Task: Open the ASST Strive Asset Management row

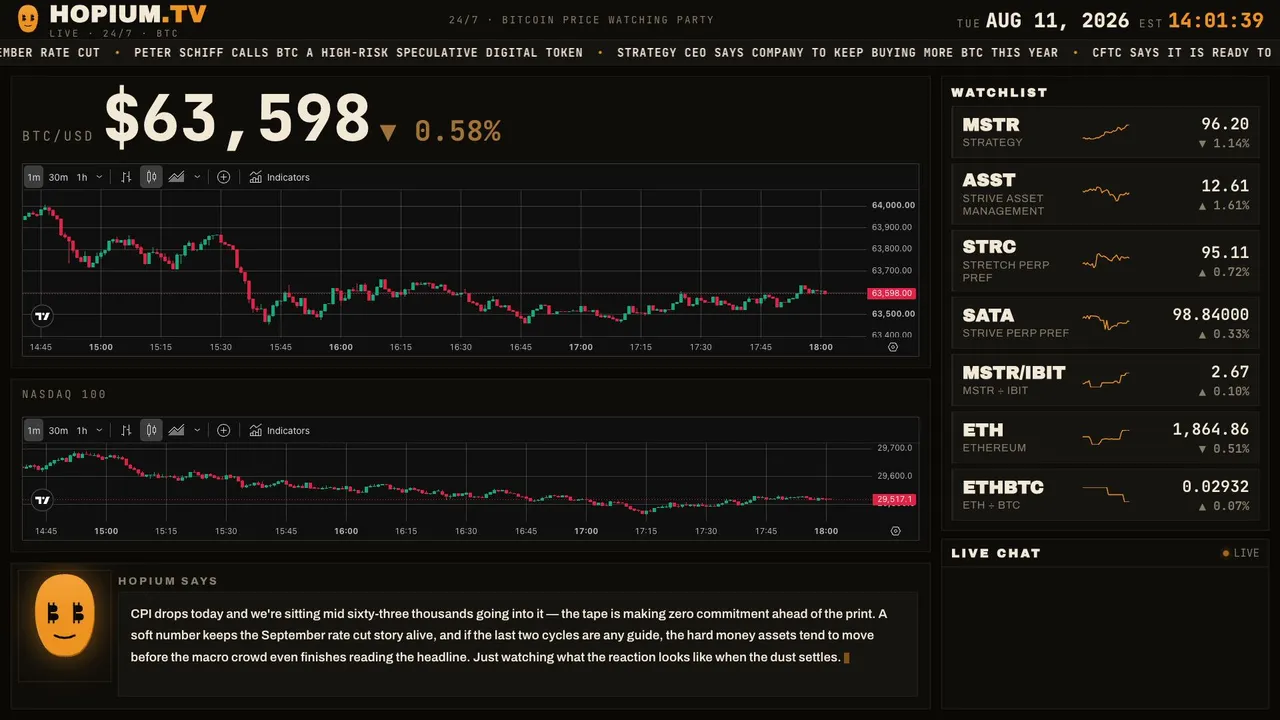Action: coord(1106,194)
